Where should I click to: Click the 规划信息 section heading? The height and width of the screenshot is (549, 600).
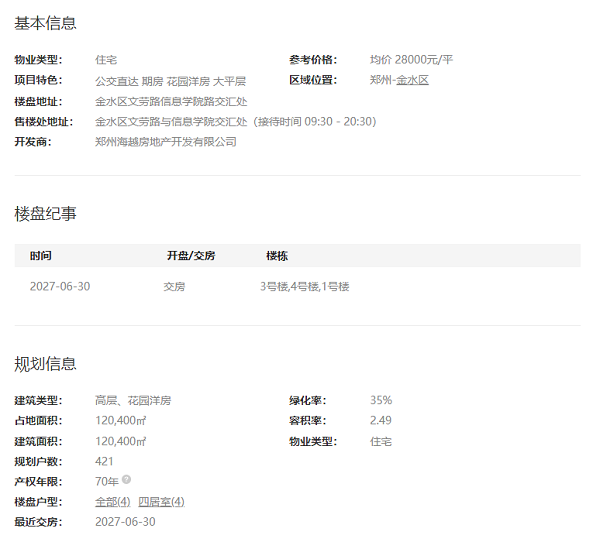pos(45,363)
